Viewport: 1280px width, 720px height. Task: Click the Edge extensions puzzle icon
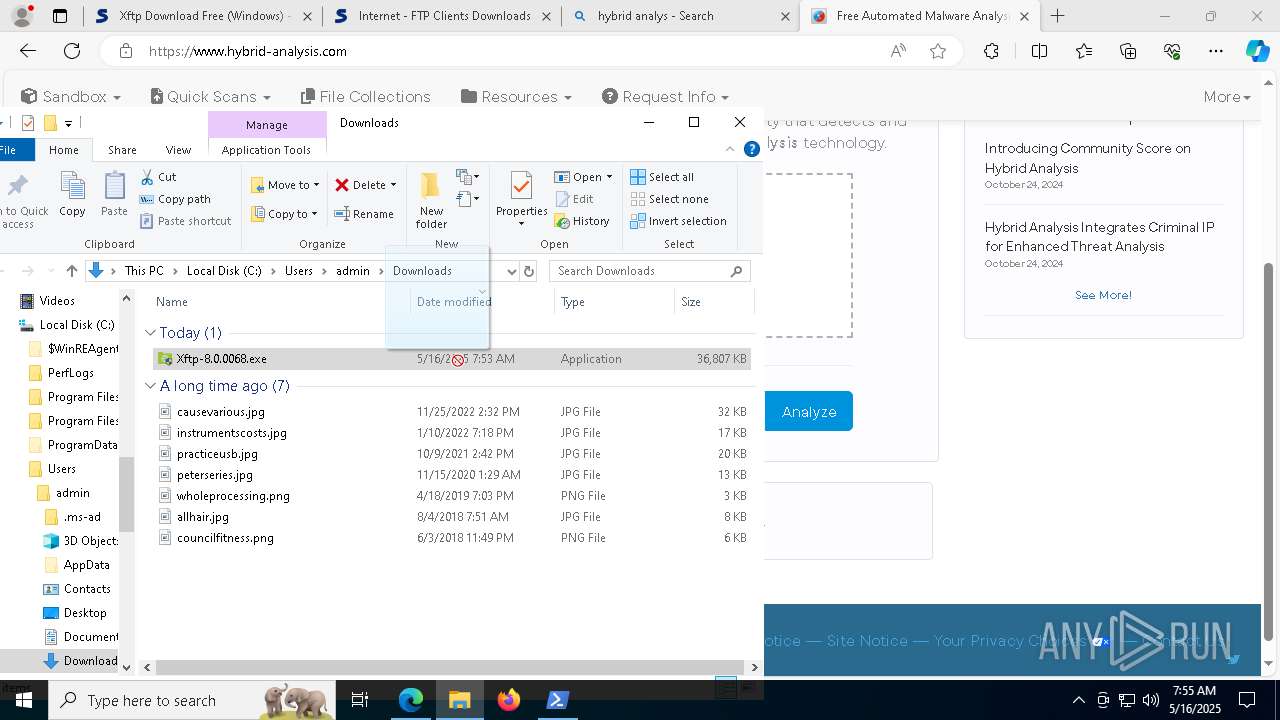click(991, 51)
